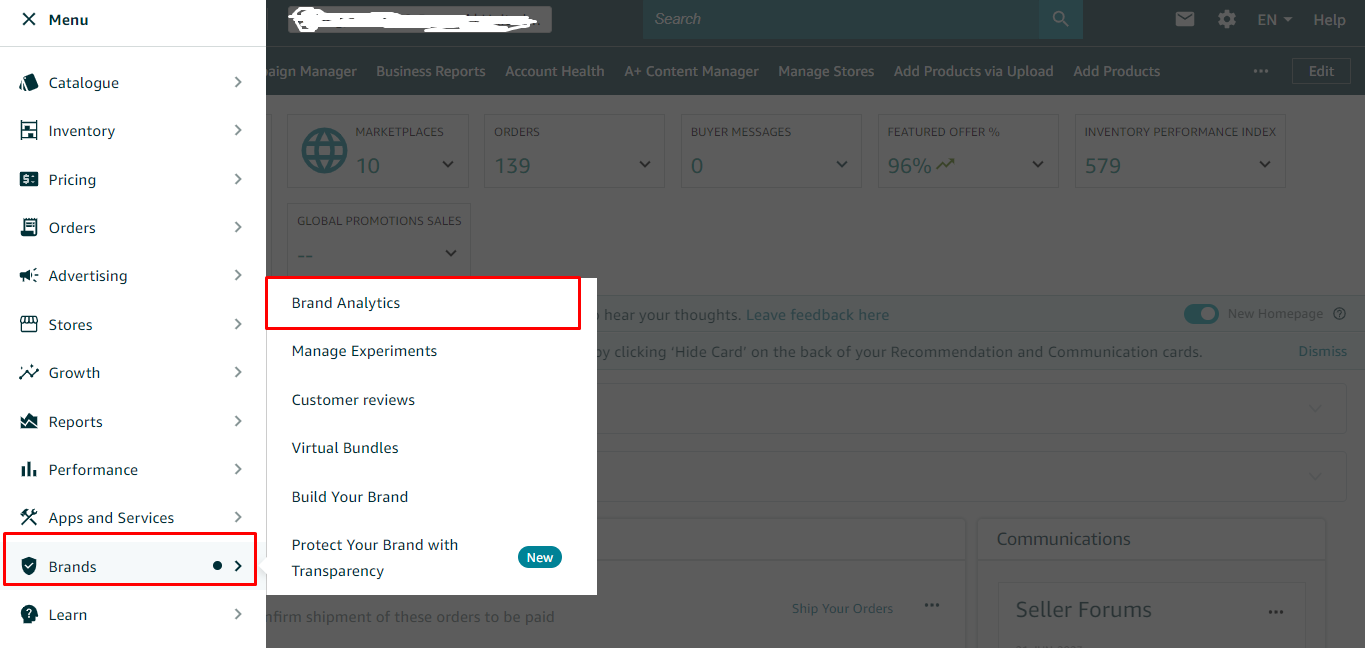Expand the Marketplaces card dropdown
This screenshot has height=648, width=1365.
[x=448, y=165]
